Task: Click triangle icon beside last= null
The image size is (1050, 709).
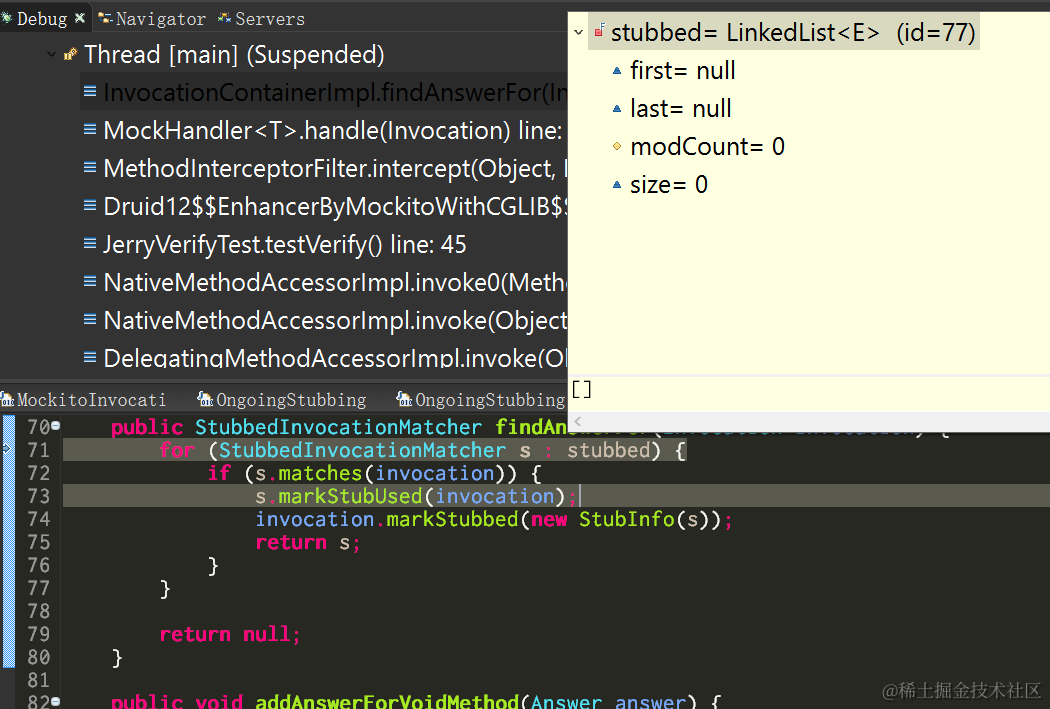Action: [617, 108]
